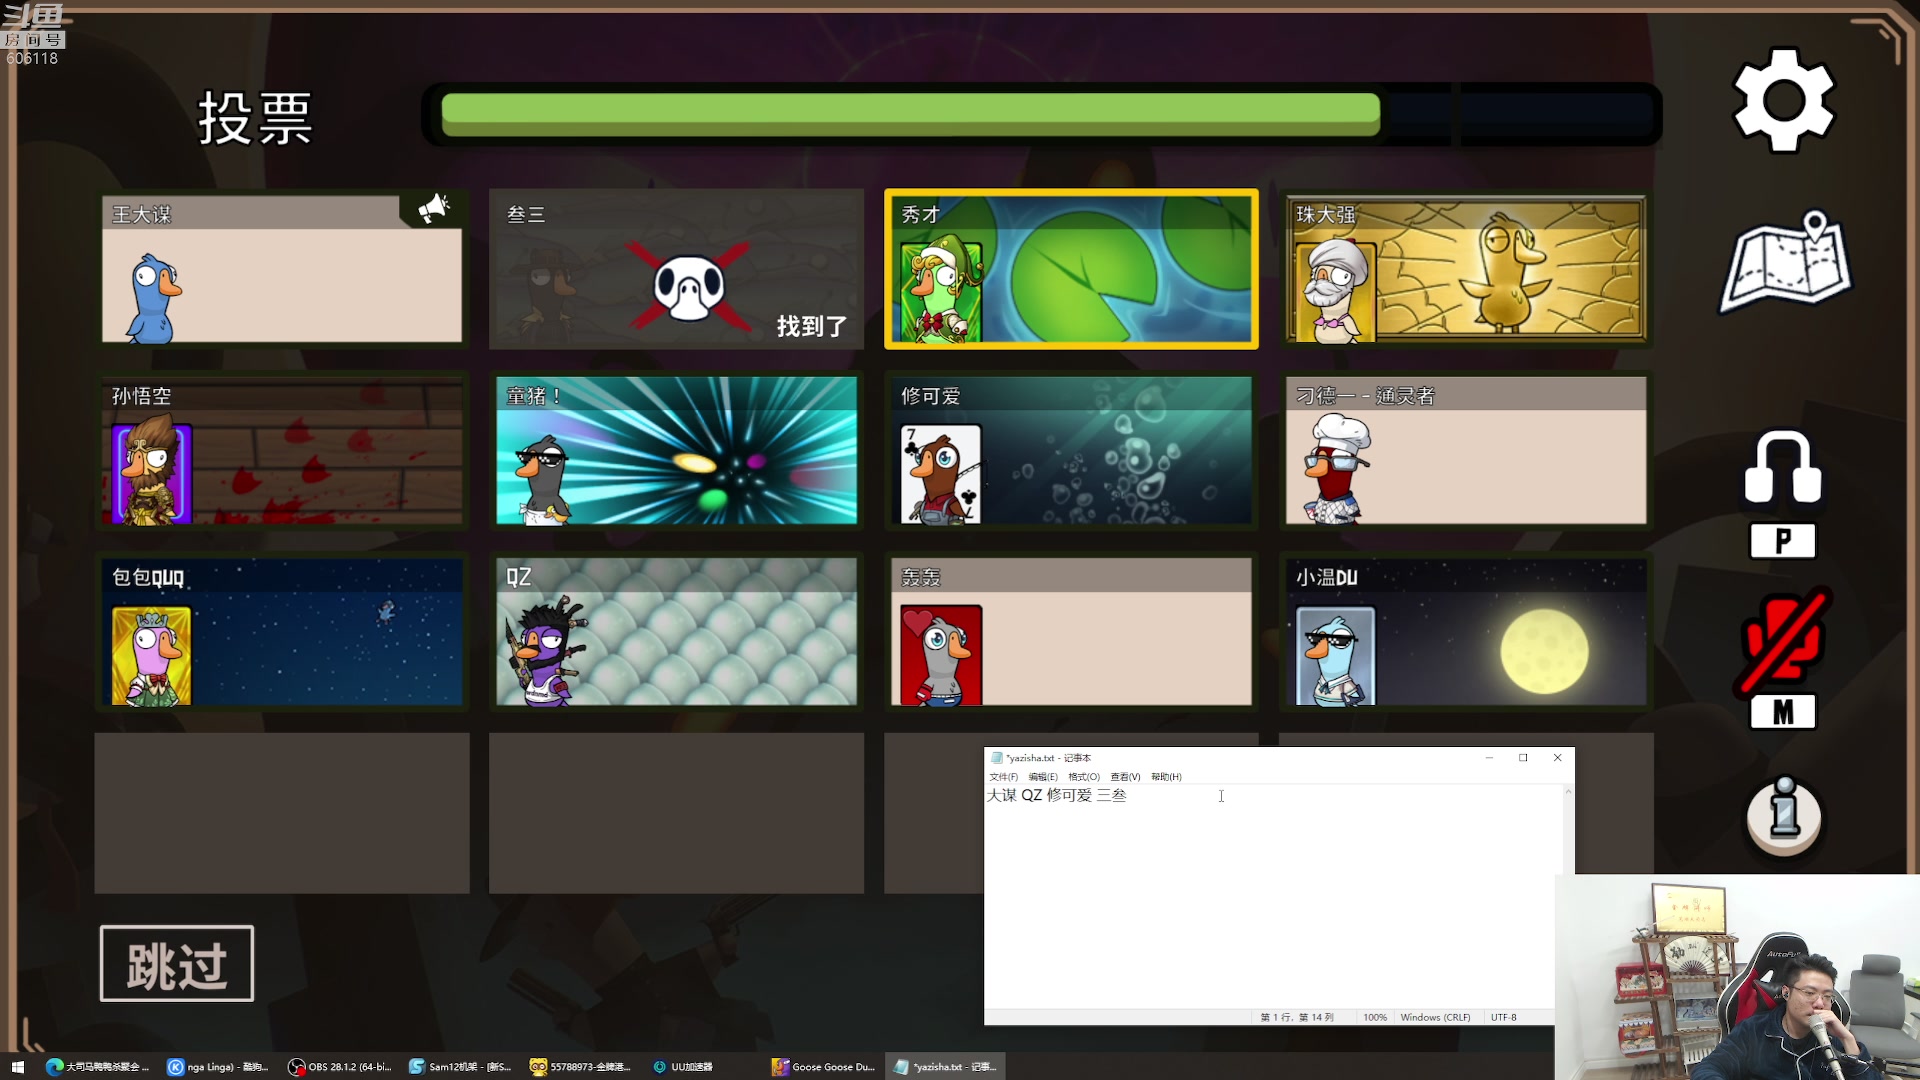
Task: Click 找到了 text on 叁三's card
Action: 812,326
